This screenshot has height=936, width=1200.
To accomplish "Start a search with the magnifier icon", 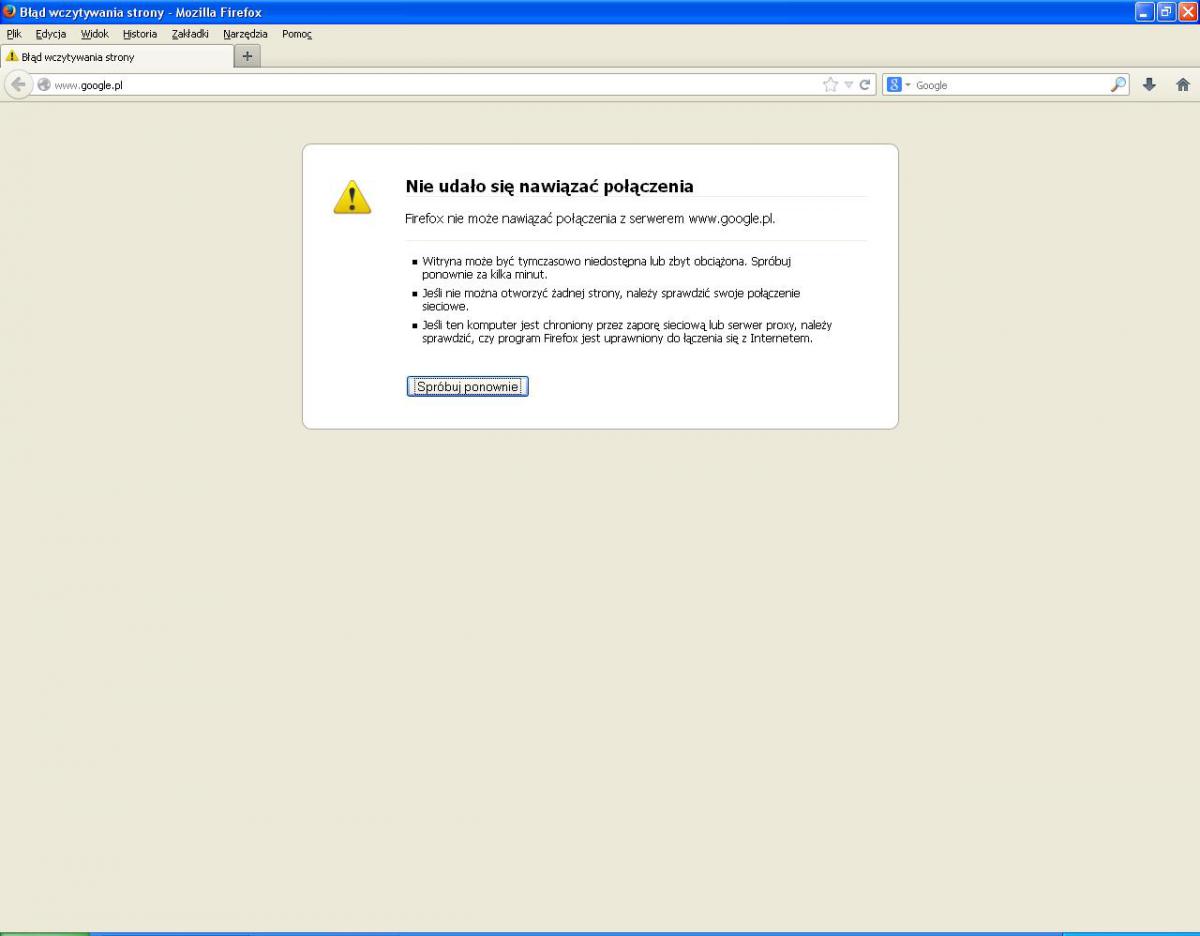I will point(1118,85).
